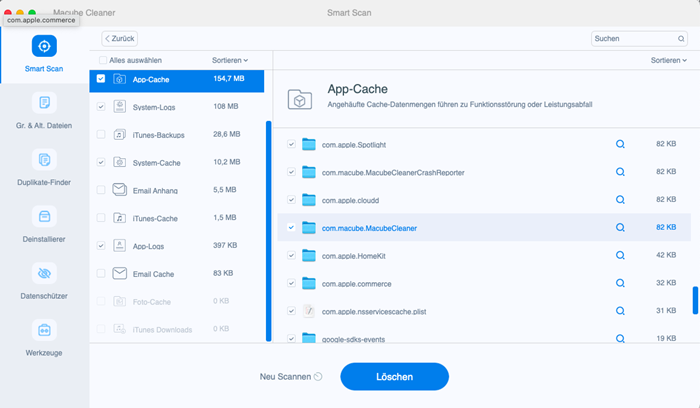Viewport: 700px width, 408px height.
Task: Uncheck the System-Cache checkbox
Action: click(x=101, y=162)
